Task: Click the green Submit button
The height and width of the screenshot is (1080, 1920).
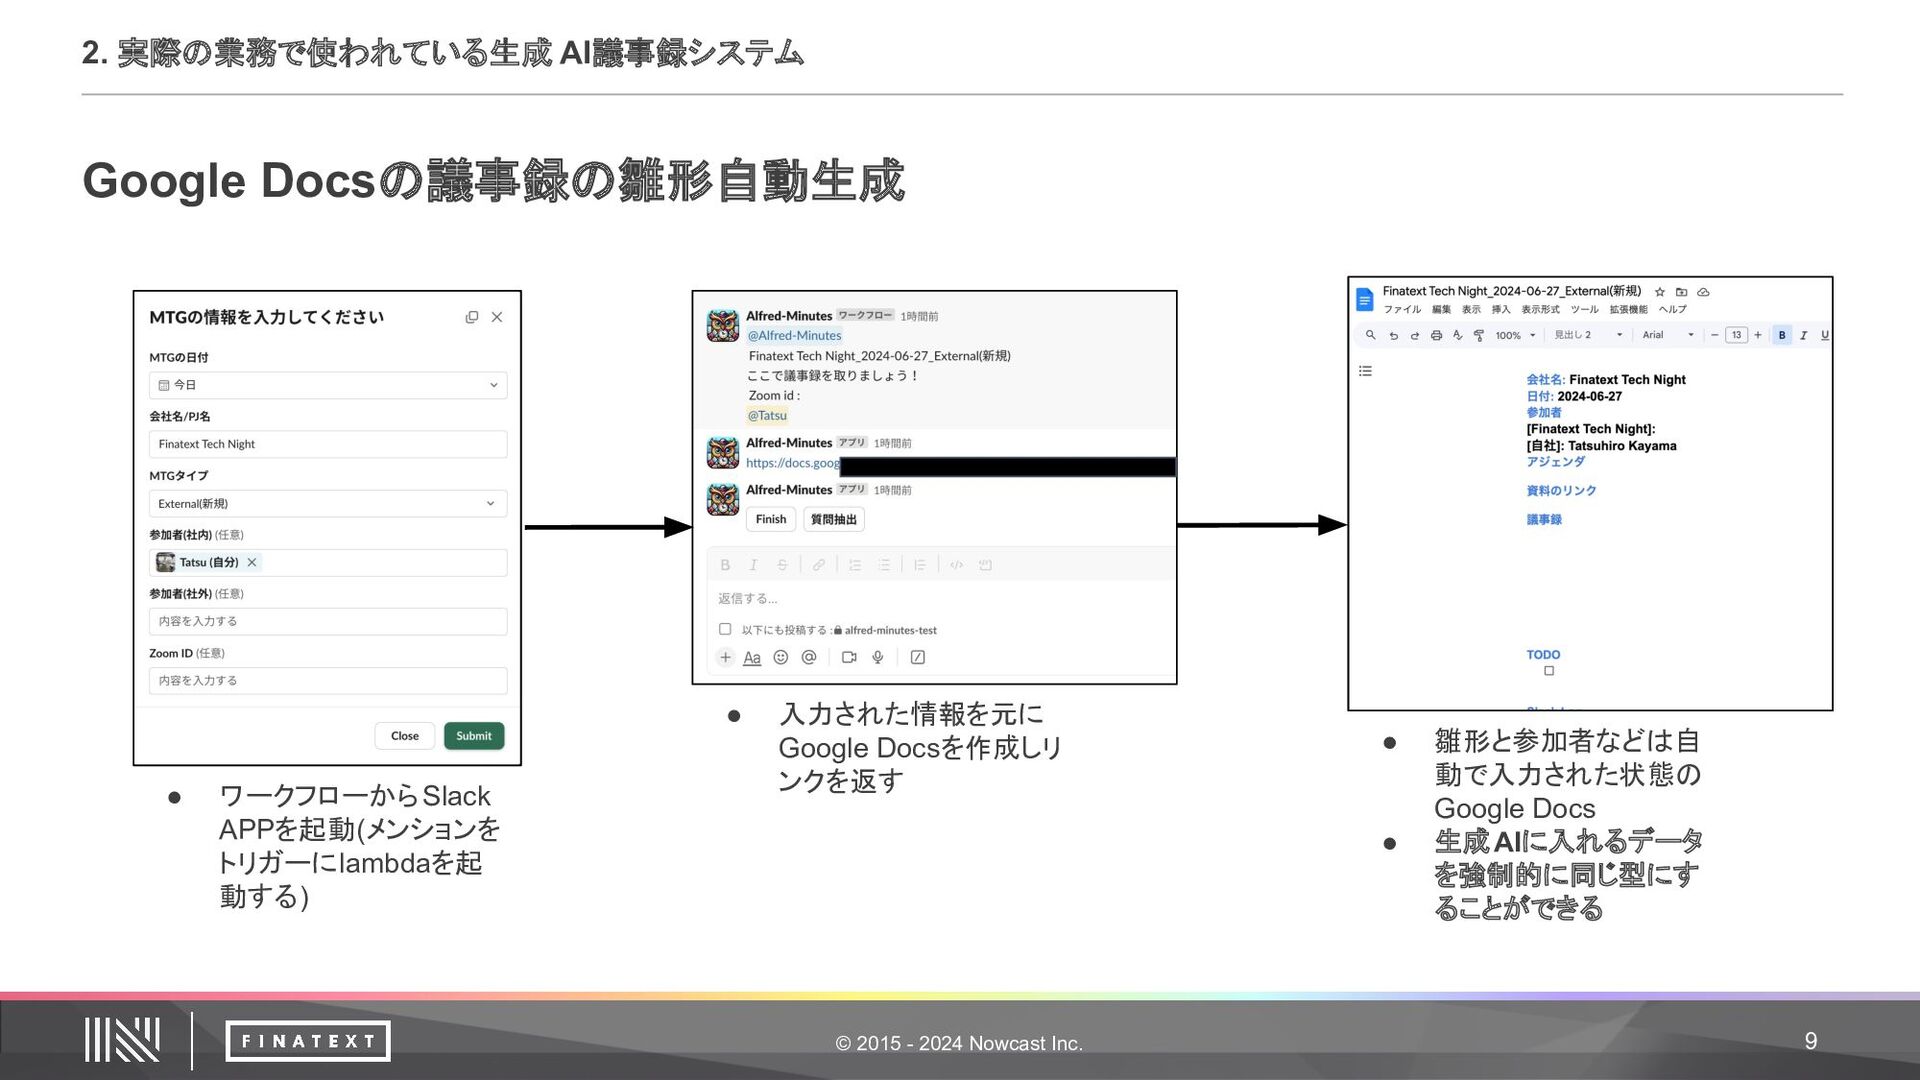Action: point(474,736)
